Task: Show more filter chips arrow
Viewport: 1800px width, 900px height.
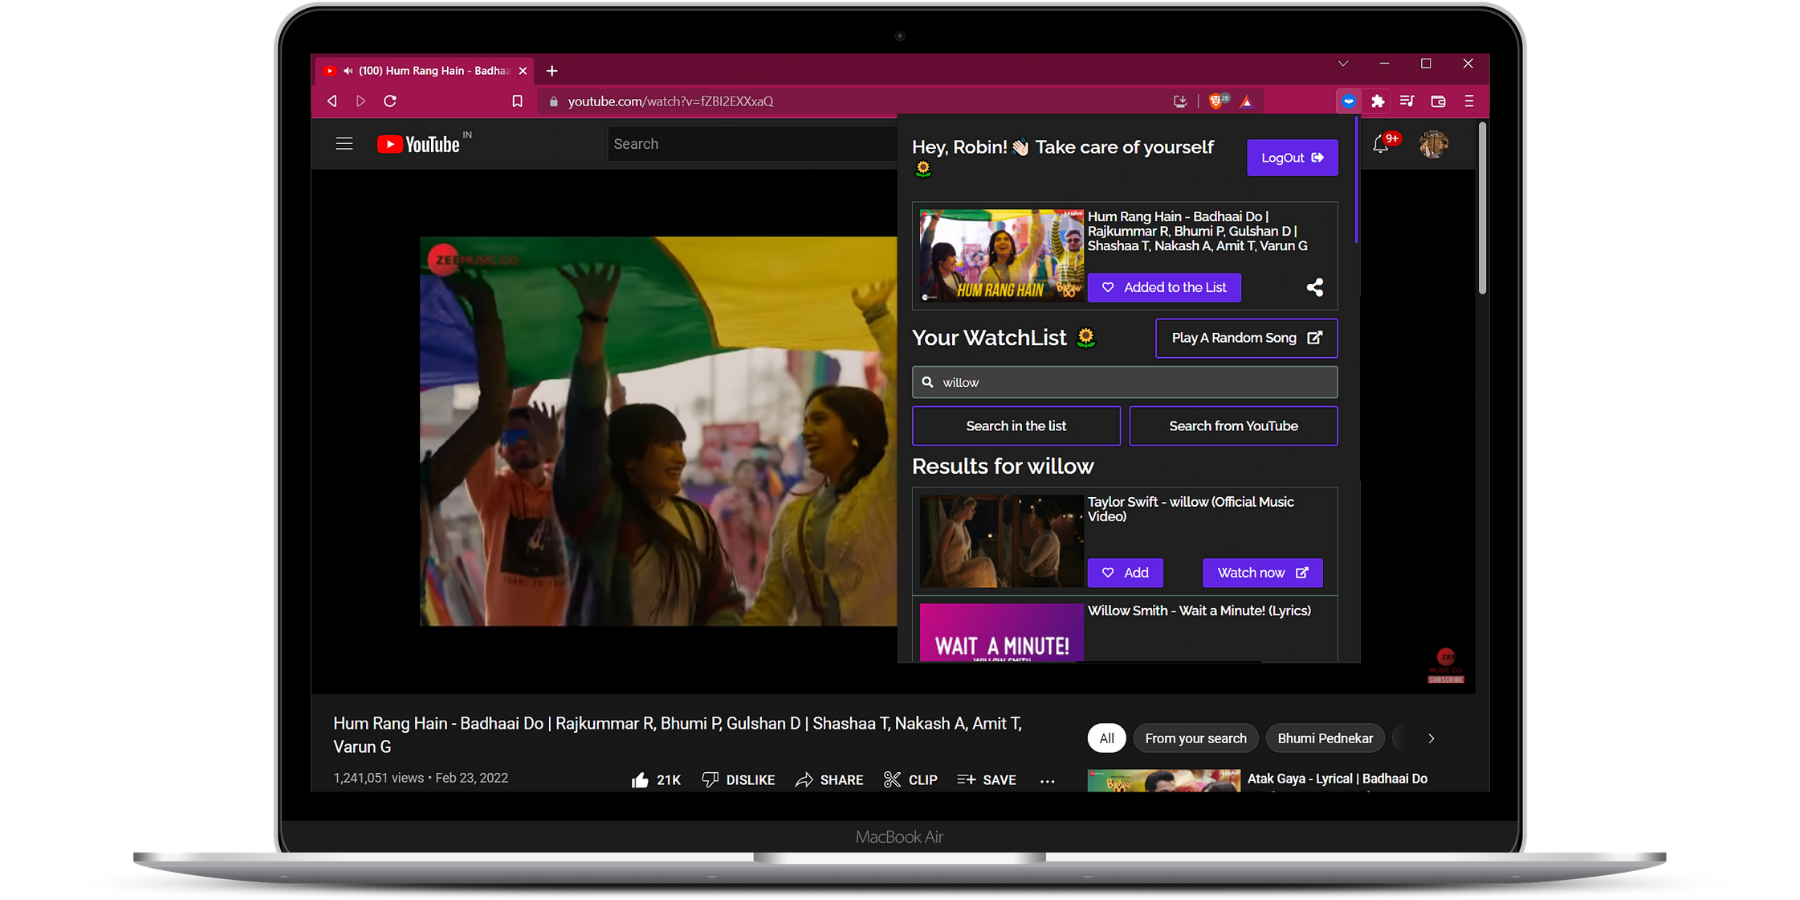Action: pyautogui.click(x=1431, y=738)
